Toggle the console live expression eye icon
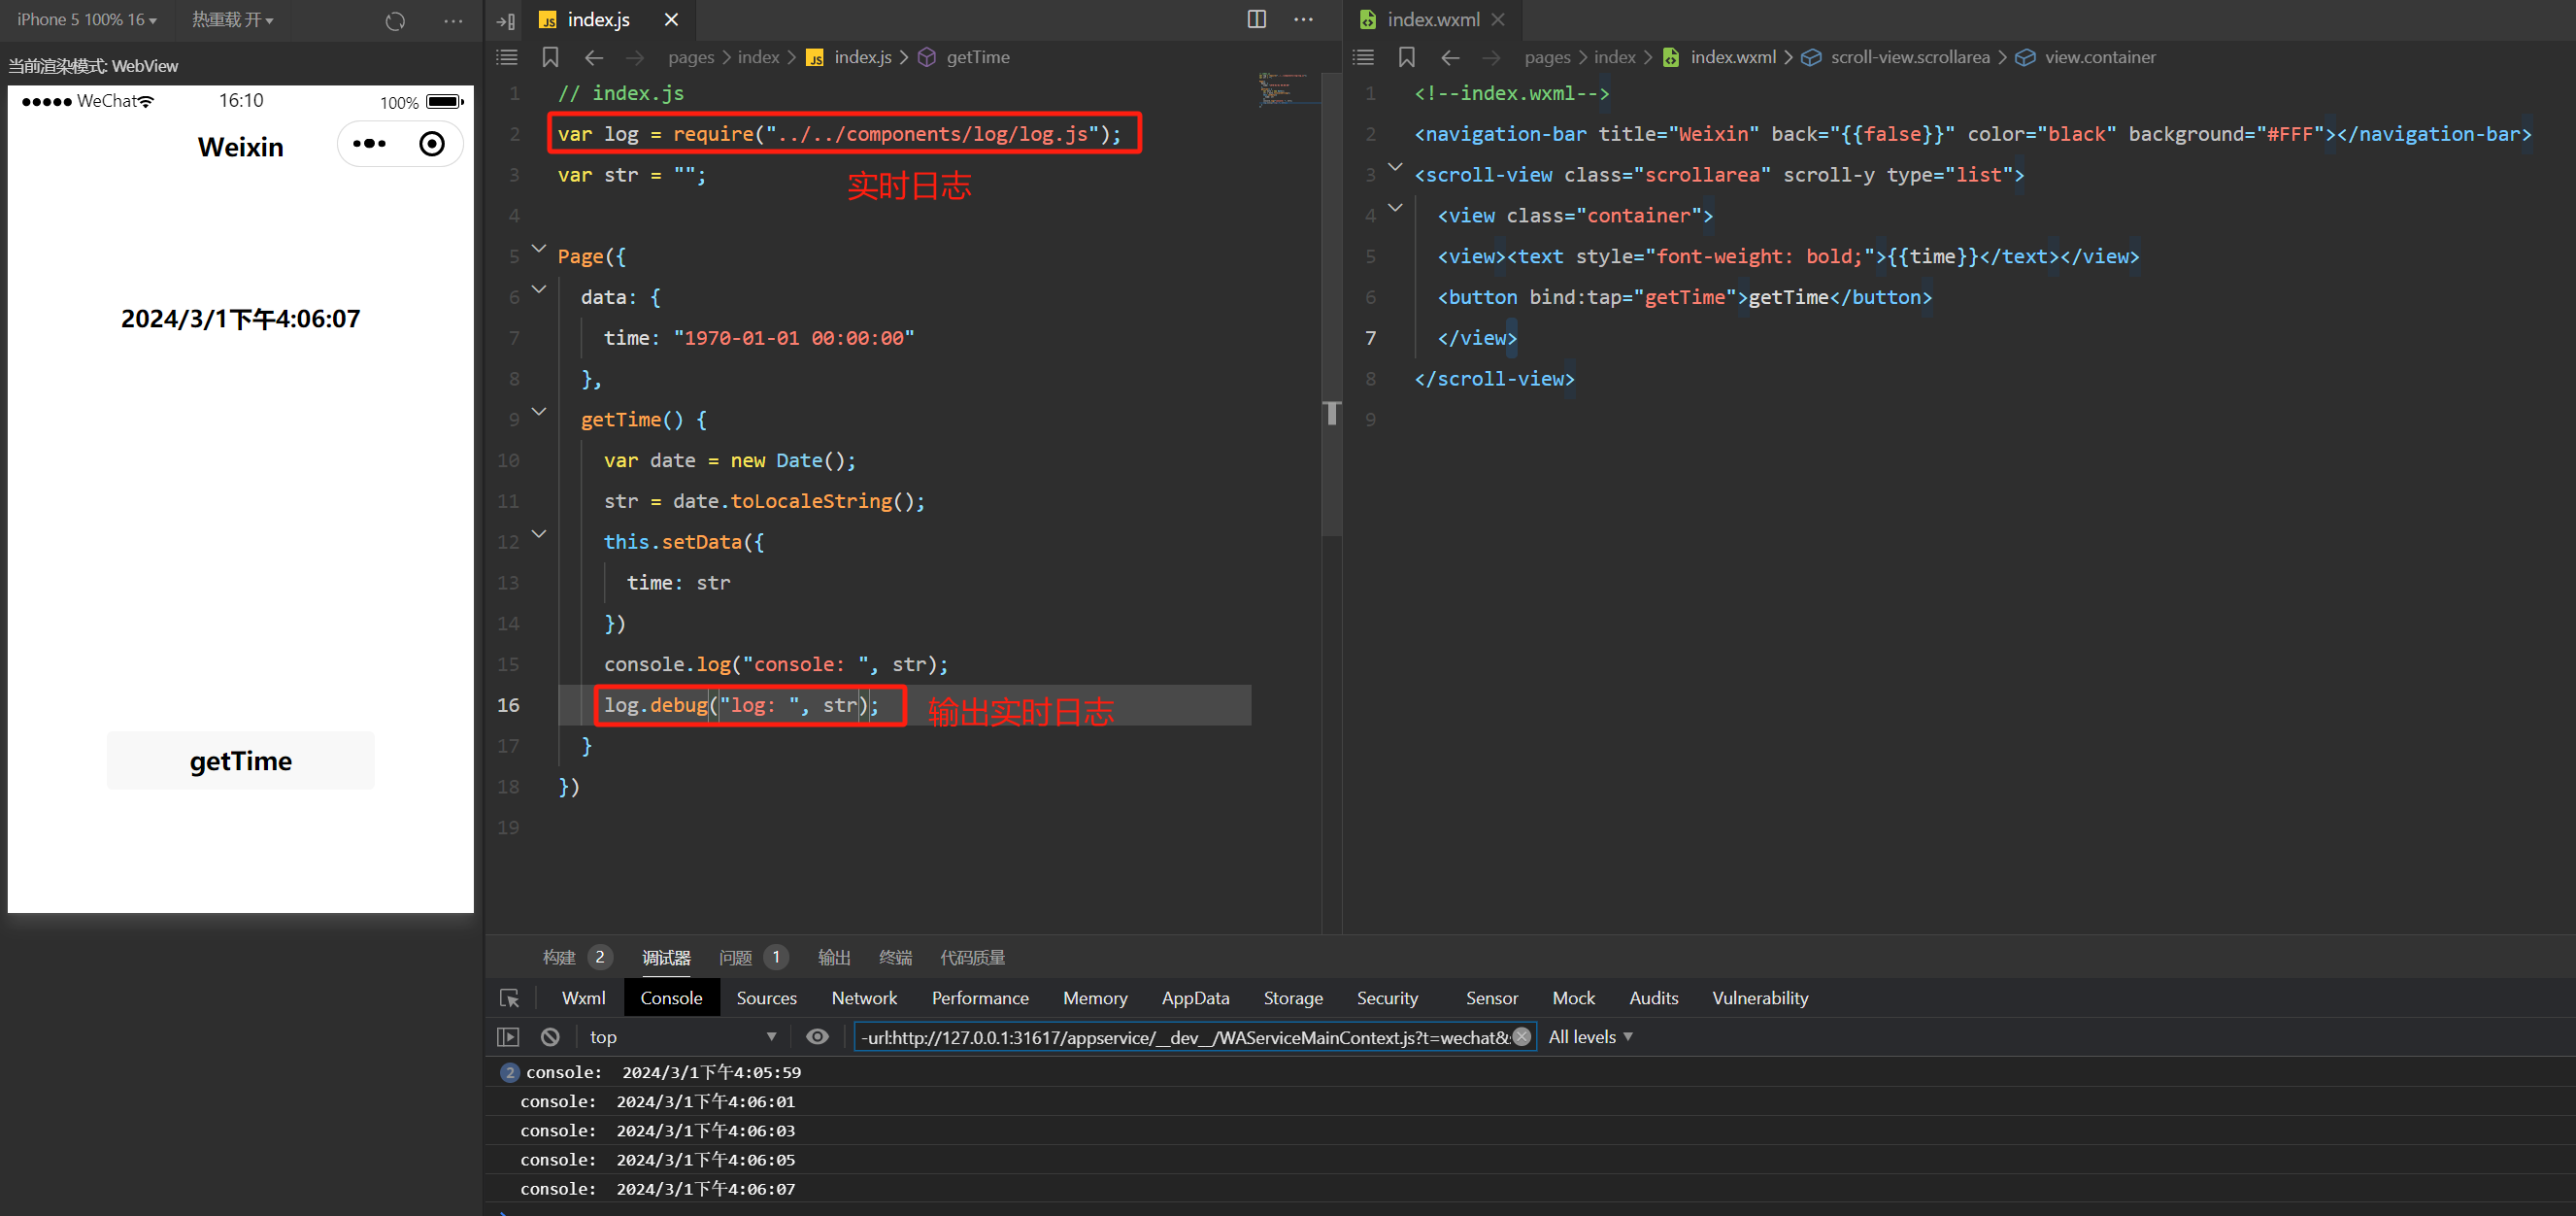Viewport: 2576px width, 1216px height. click(817, 1037)
